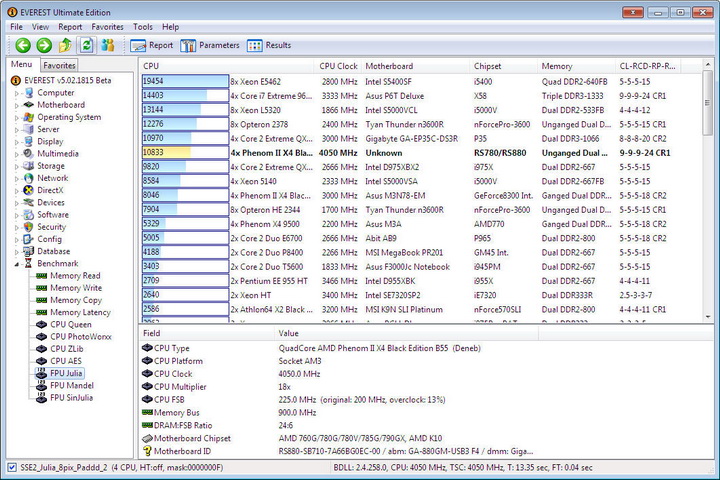The width and height of the screenshot is (720, 480).
Task: Open the Help menu
Action: (170, 27)
